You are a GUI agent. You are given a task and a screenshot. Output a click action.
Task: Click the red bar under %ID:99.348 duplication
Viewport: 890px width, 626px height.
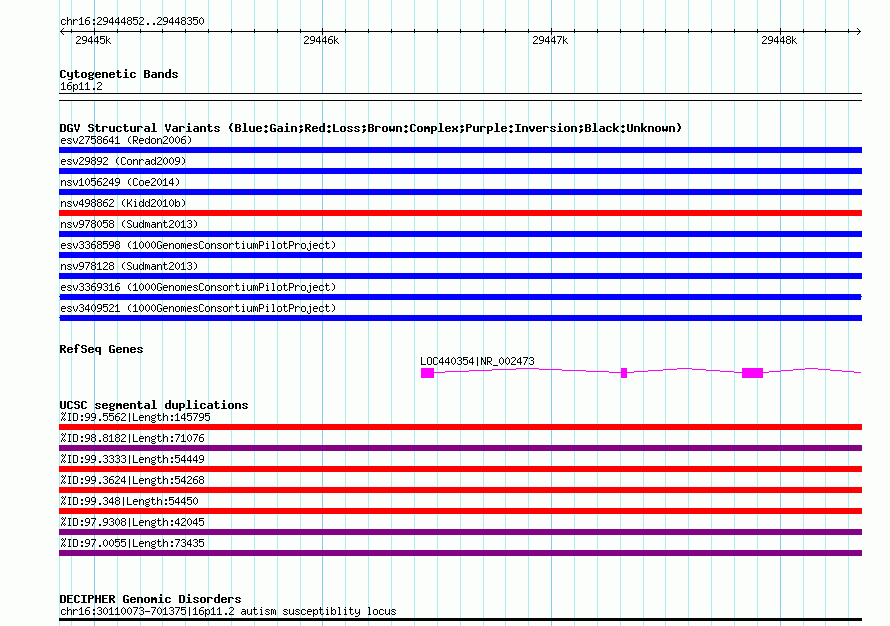[x=460, y=511]
